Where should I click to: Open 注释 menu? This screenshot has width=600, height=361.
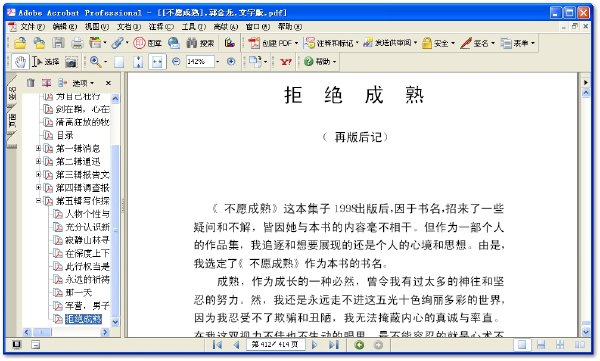pos(161,26)
